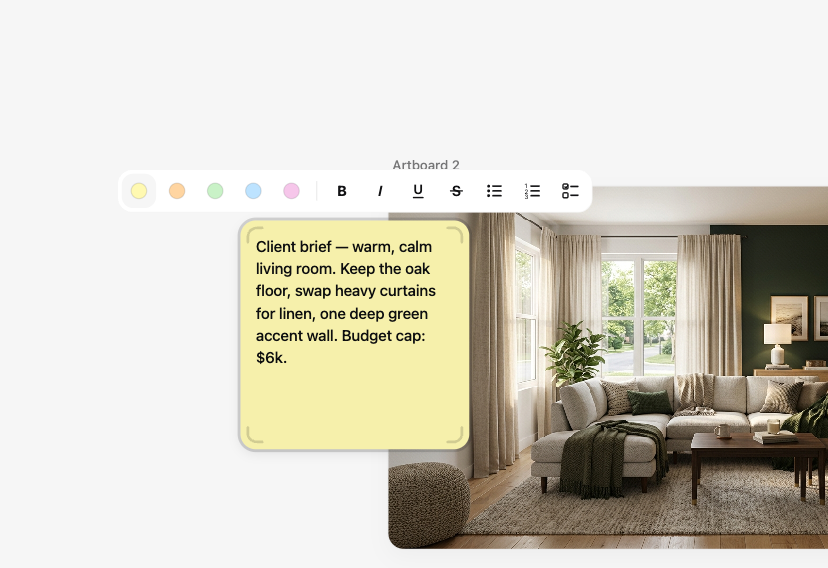Toggle bold formatting
Image resolution: width=828 pixels, height=568 pixels.
coord(342,191)
